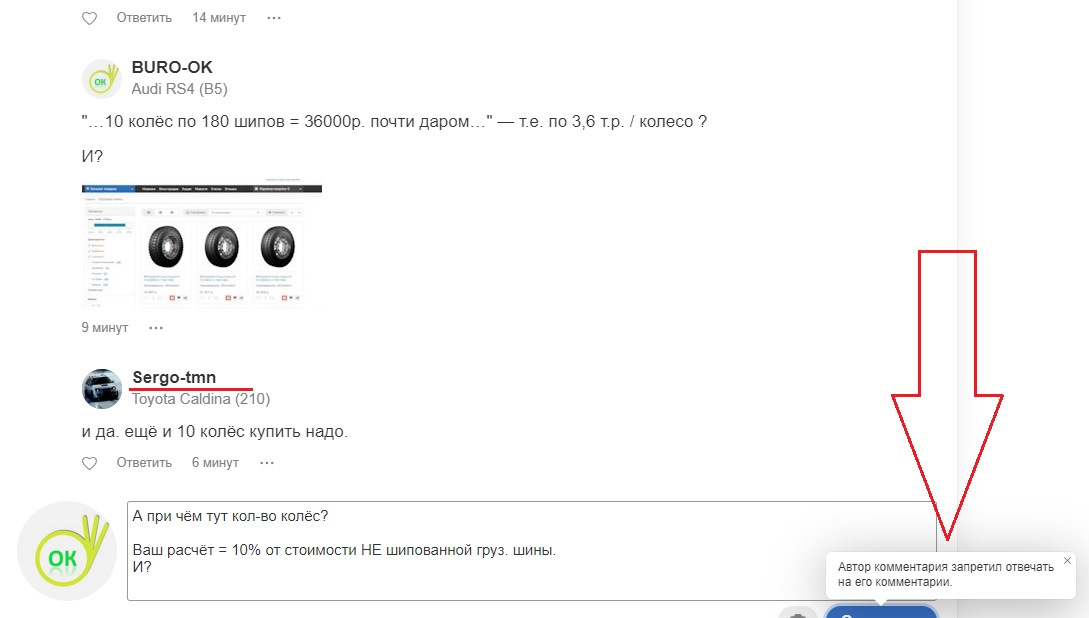
Task: Enlarge the attached tire catalog screenshot
Action: click(201, 245)
